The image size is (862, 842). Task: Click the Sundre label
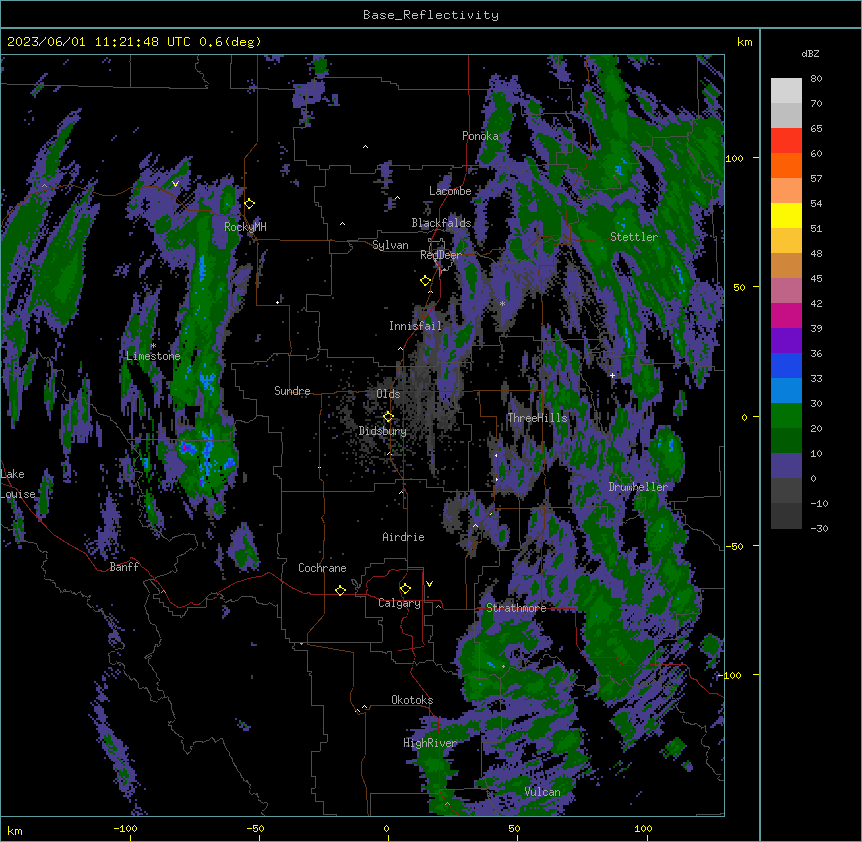click(x=292, y=391)
